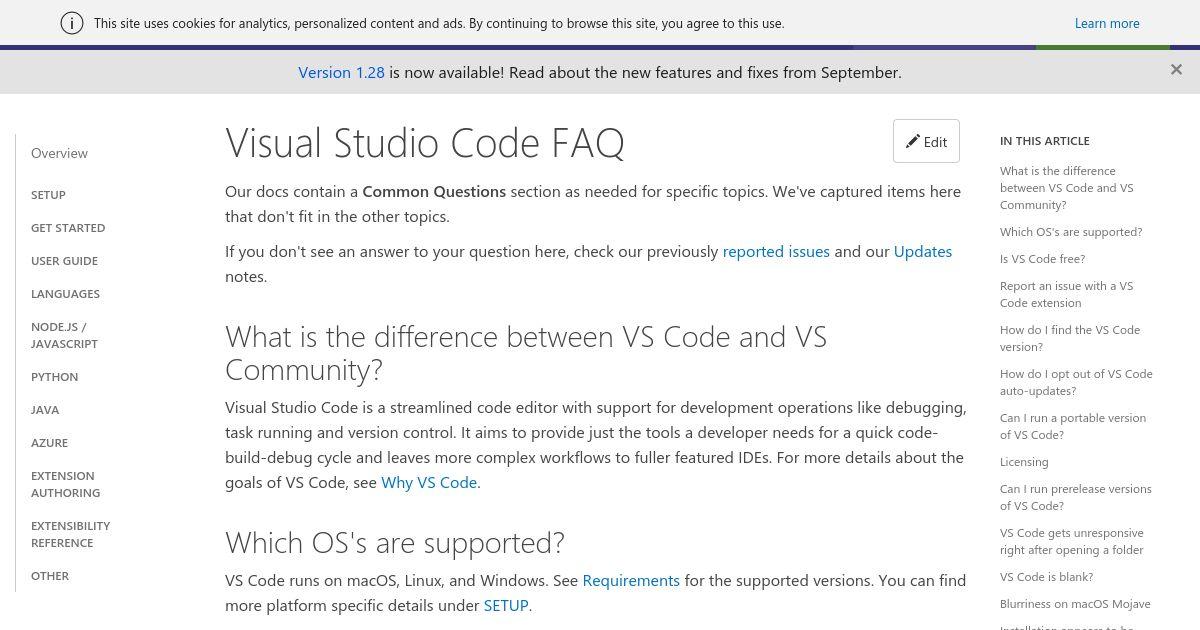The image size is (1200, 630).
Task: Expand the USER GUIDE sidebar section
Action: (64, 261)
